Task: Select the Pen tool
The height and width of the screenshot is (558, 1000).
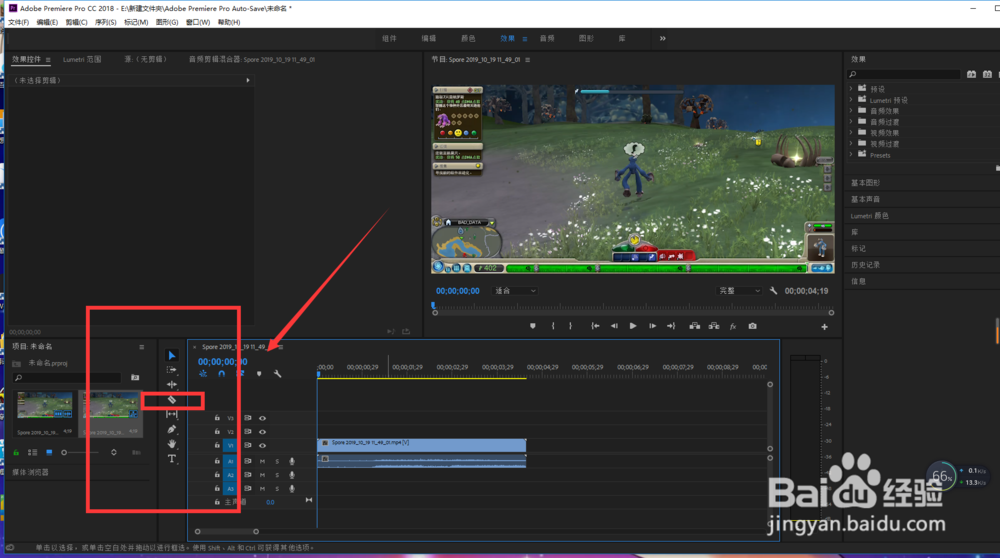Action: [172, 429]
